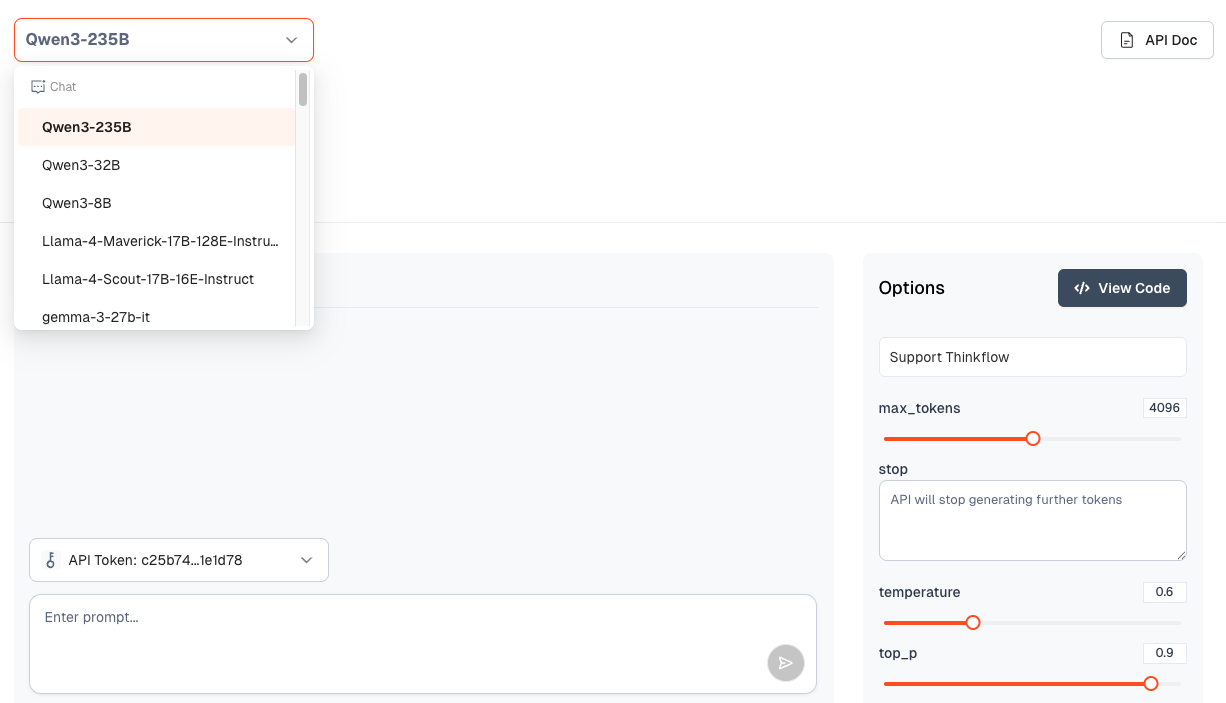Collapse the Qwen3-235B model dropdown chevron
Viewport: 1226px width, 703px height.
[291, 40]
